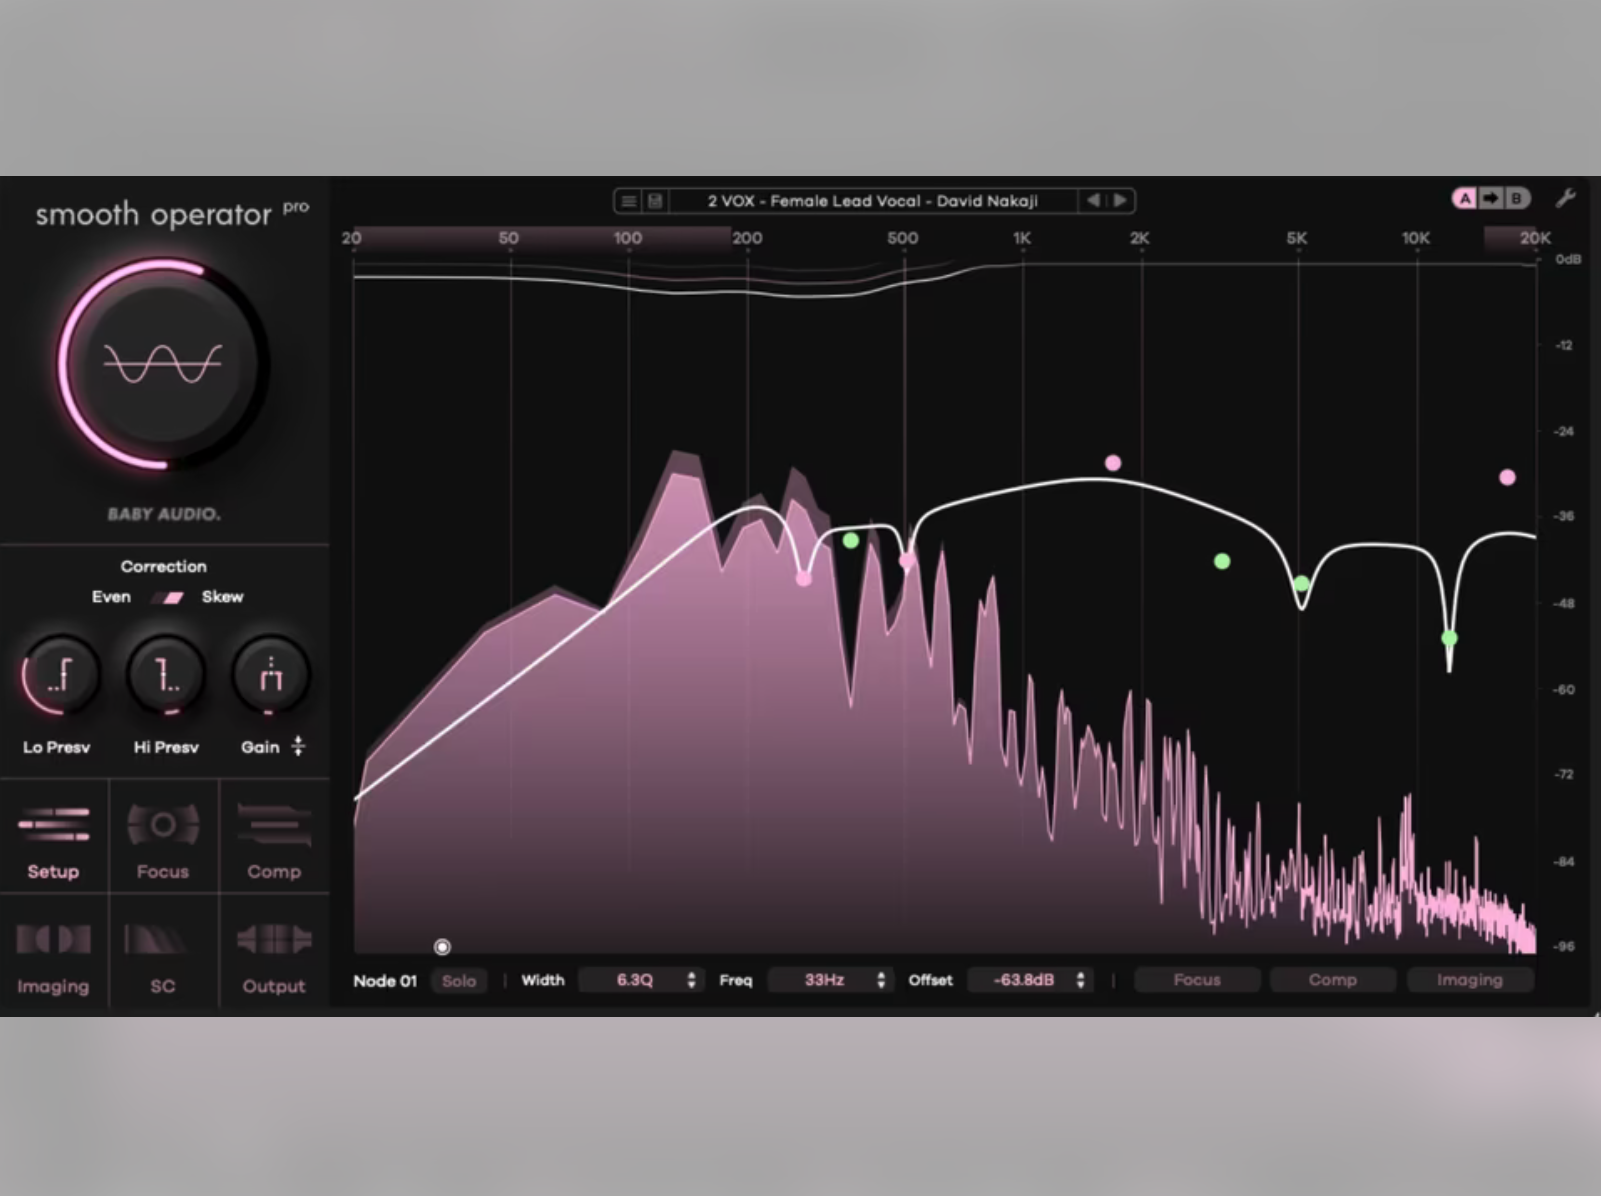Image resolution: width=1601 pixels, height=1196 pixels.
Task: Click the Focus button in node bar
Action: [x=1196, y=980]
